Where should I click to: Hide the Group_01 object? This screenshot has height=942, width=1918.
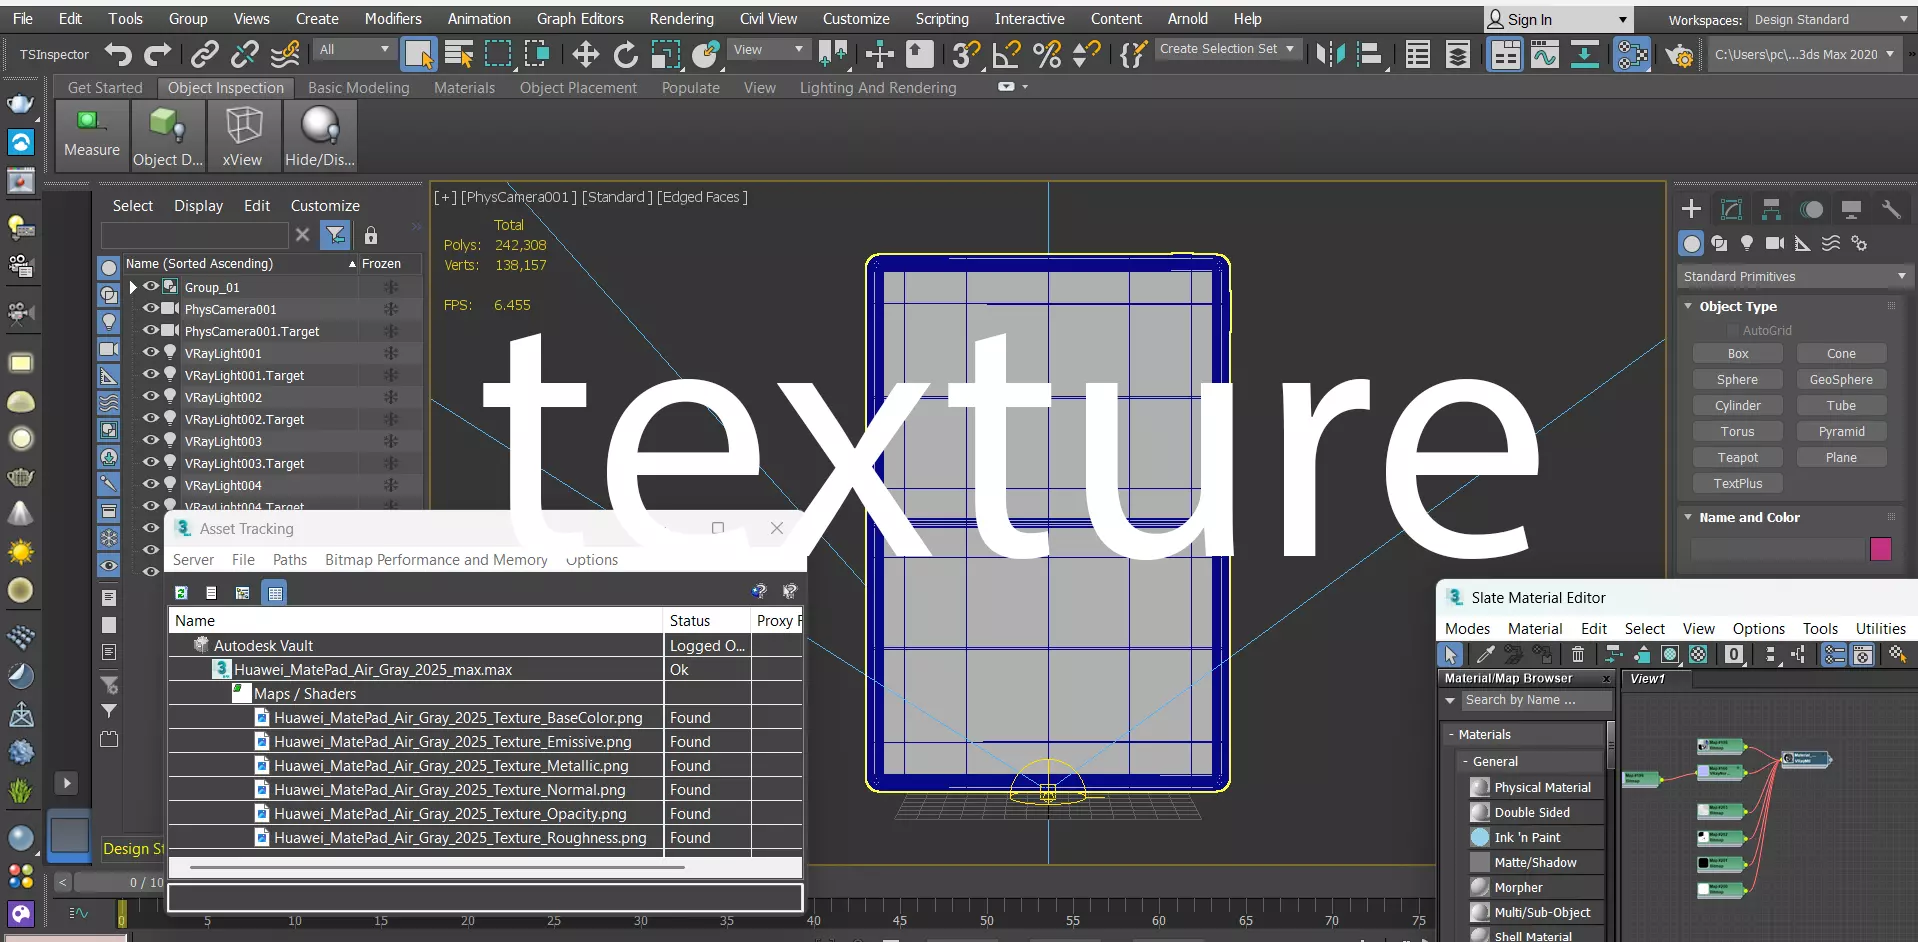click(x=151, y=287)
